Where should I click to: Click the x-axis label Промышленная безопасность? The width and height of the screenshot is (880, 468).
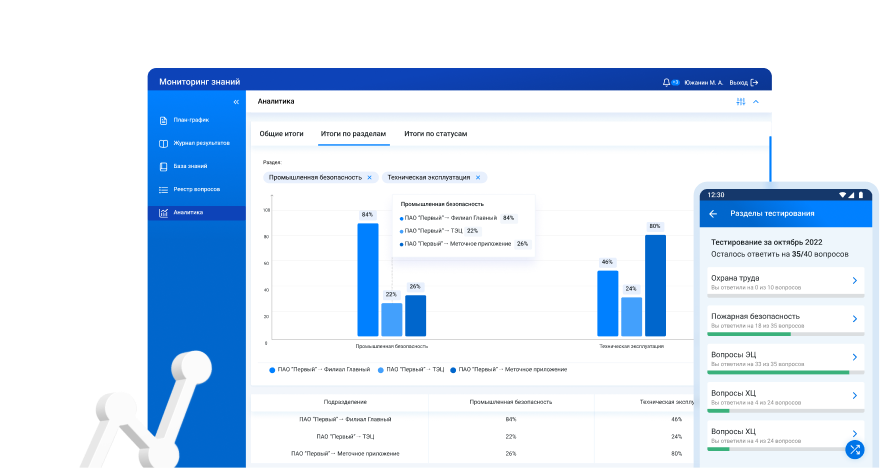tap(392, 346)
